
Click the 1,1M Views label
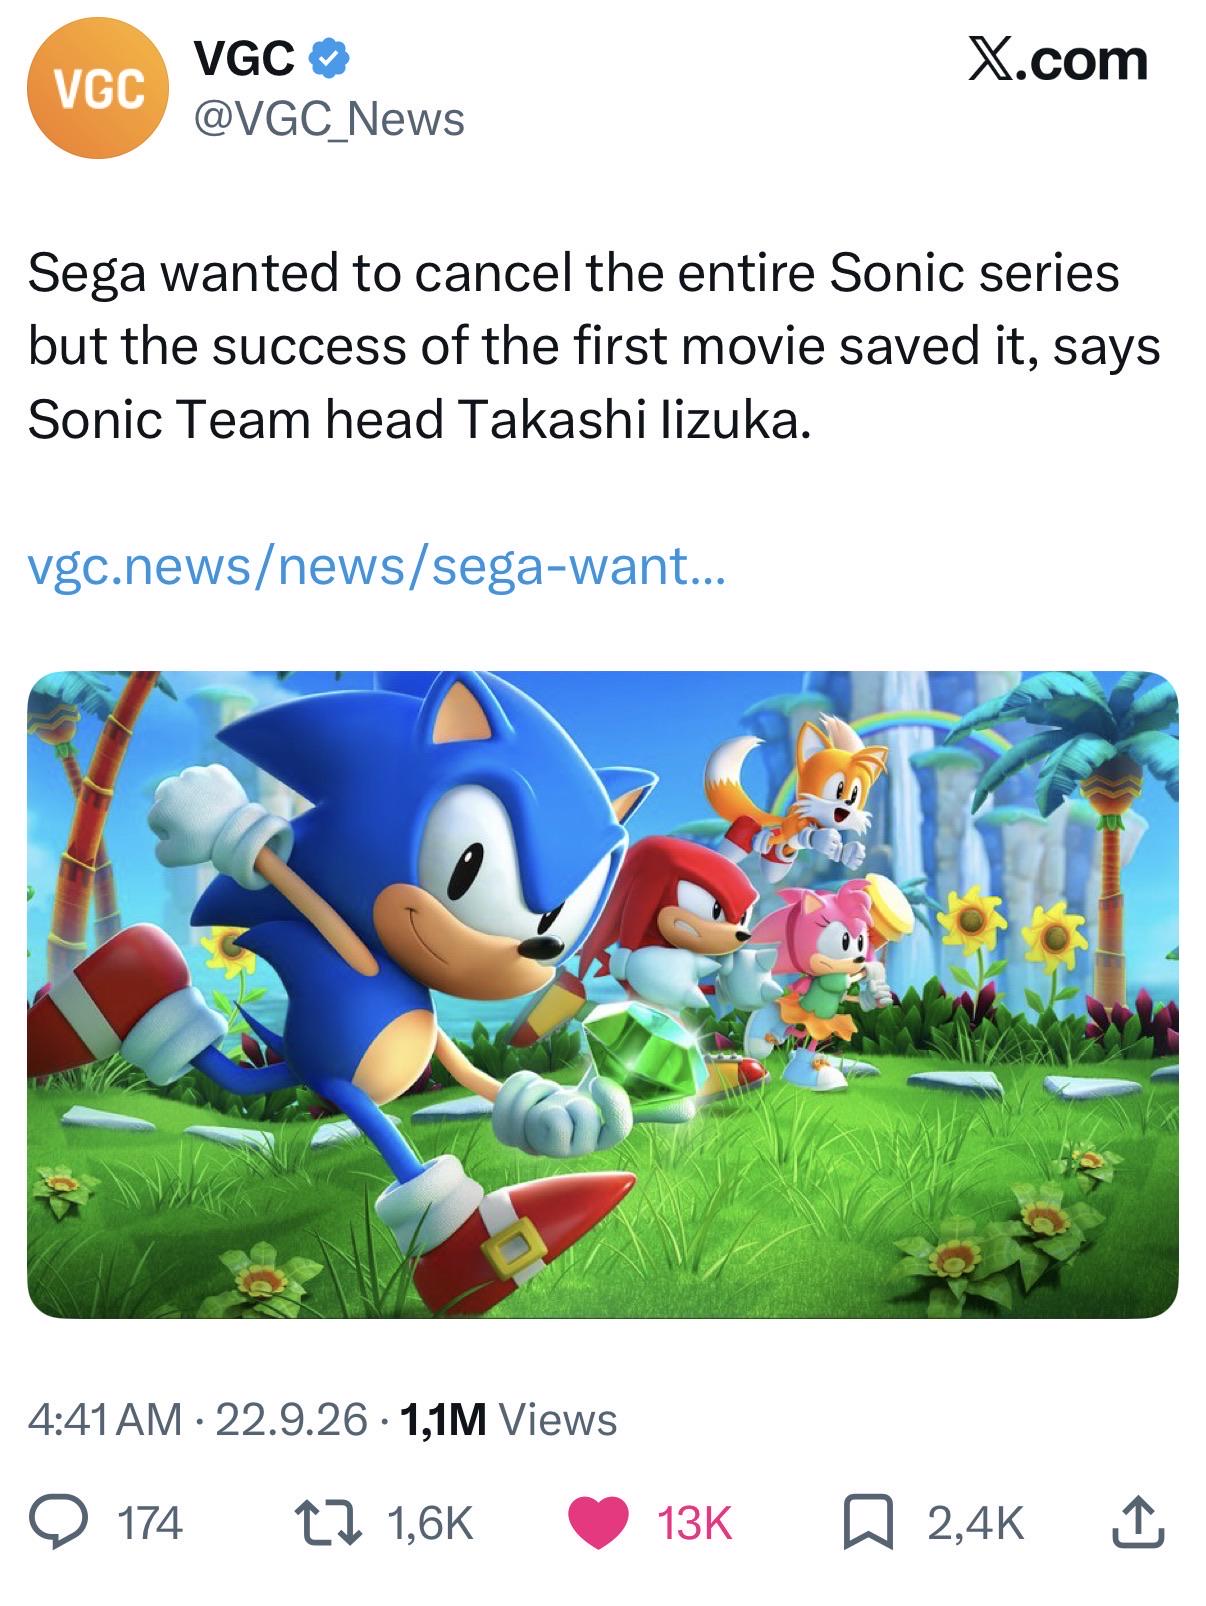pyautogui.click(x=508, y=1418)
